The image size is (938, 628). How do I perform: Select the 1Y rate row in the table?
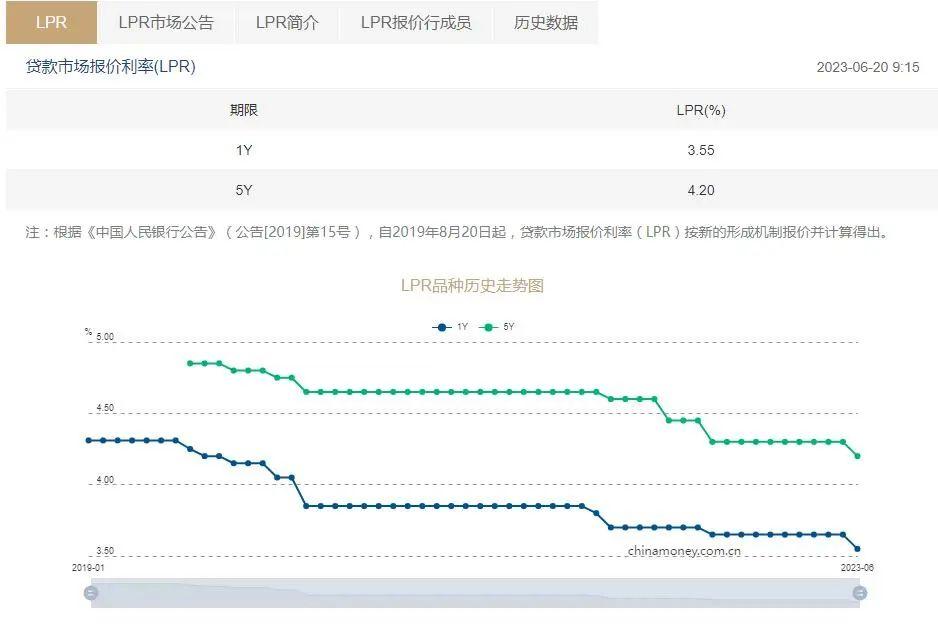(x=469, y=150)
